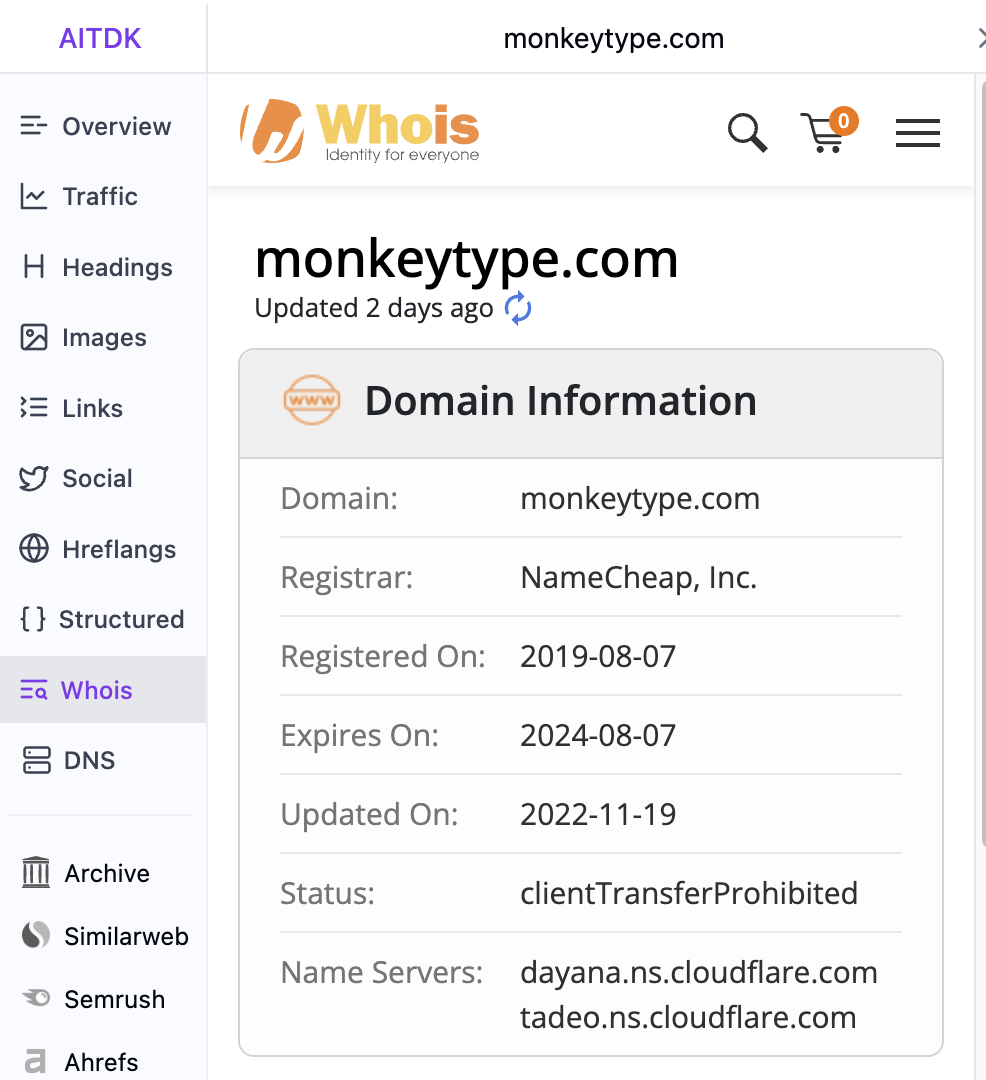986x1080 pixels.
Task: Select the Headings H icon
Action: coord(34,267)
